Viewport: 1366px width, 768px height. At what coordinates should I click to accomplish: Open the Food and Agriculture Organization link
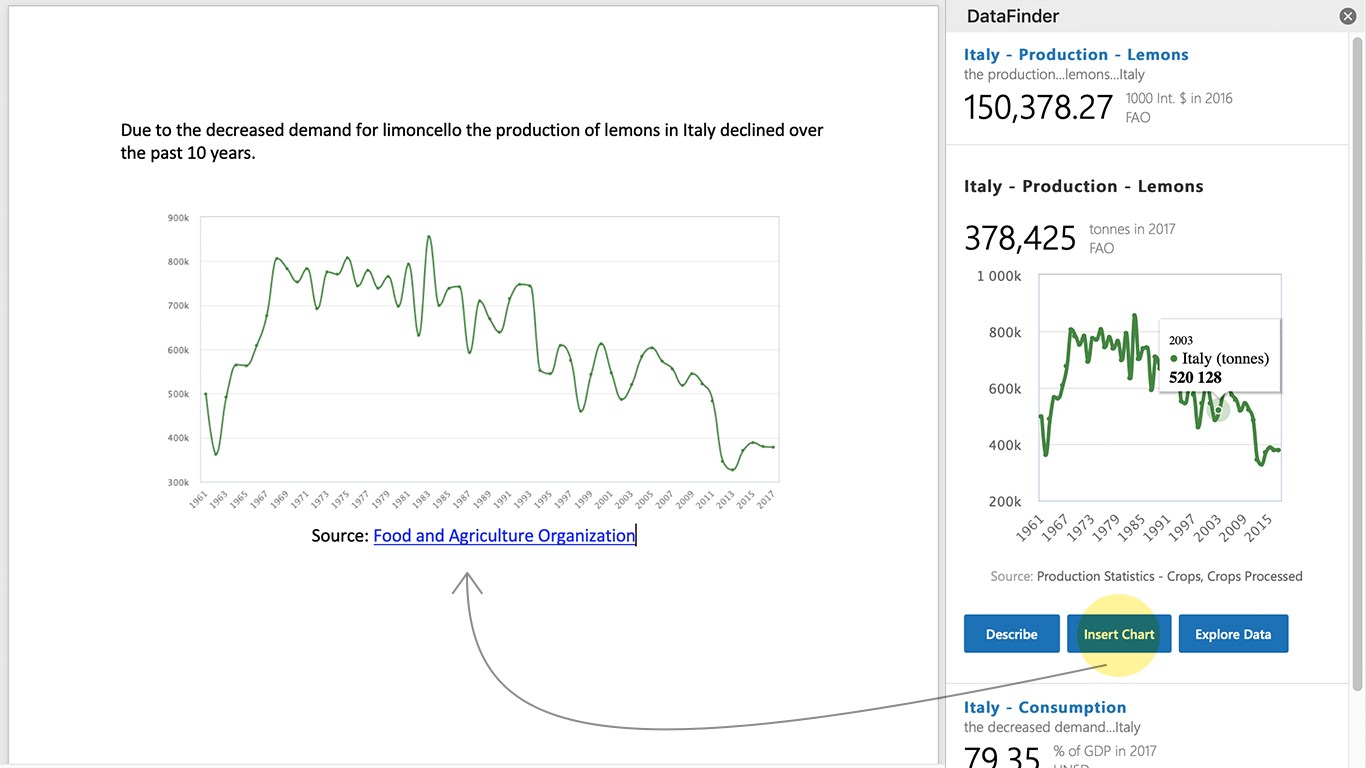tap(504, 536)
